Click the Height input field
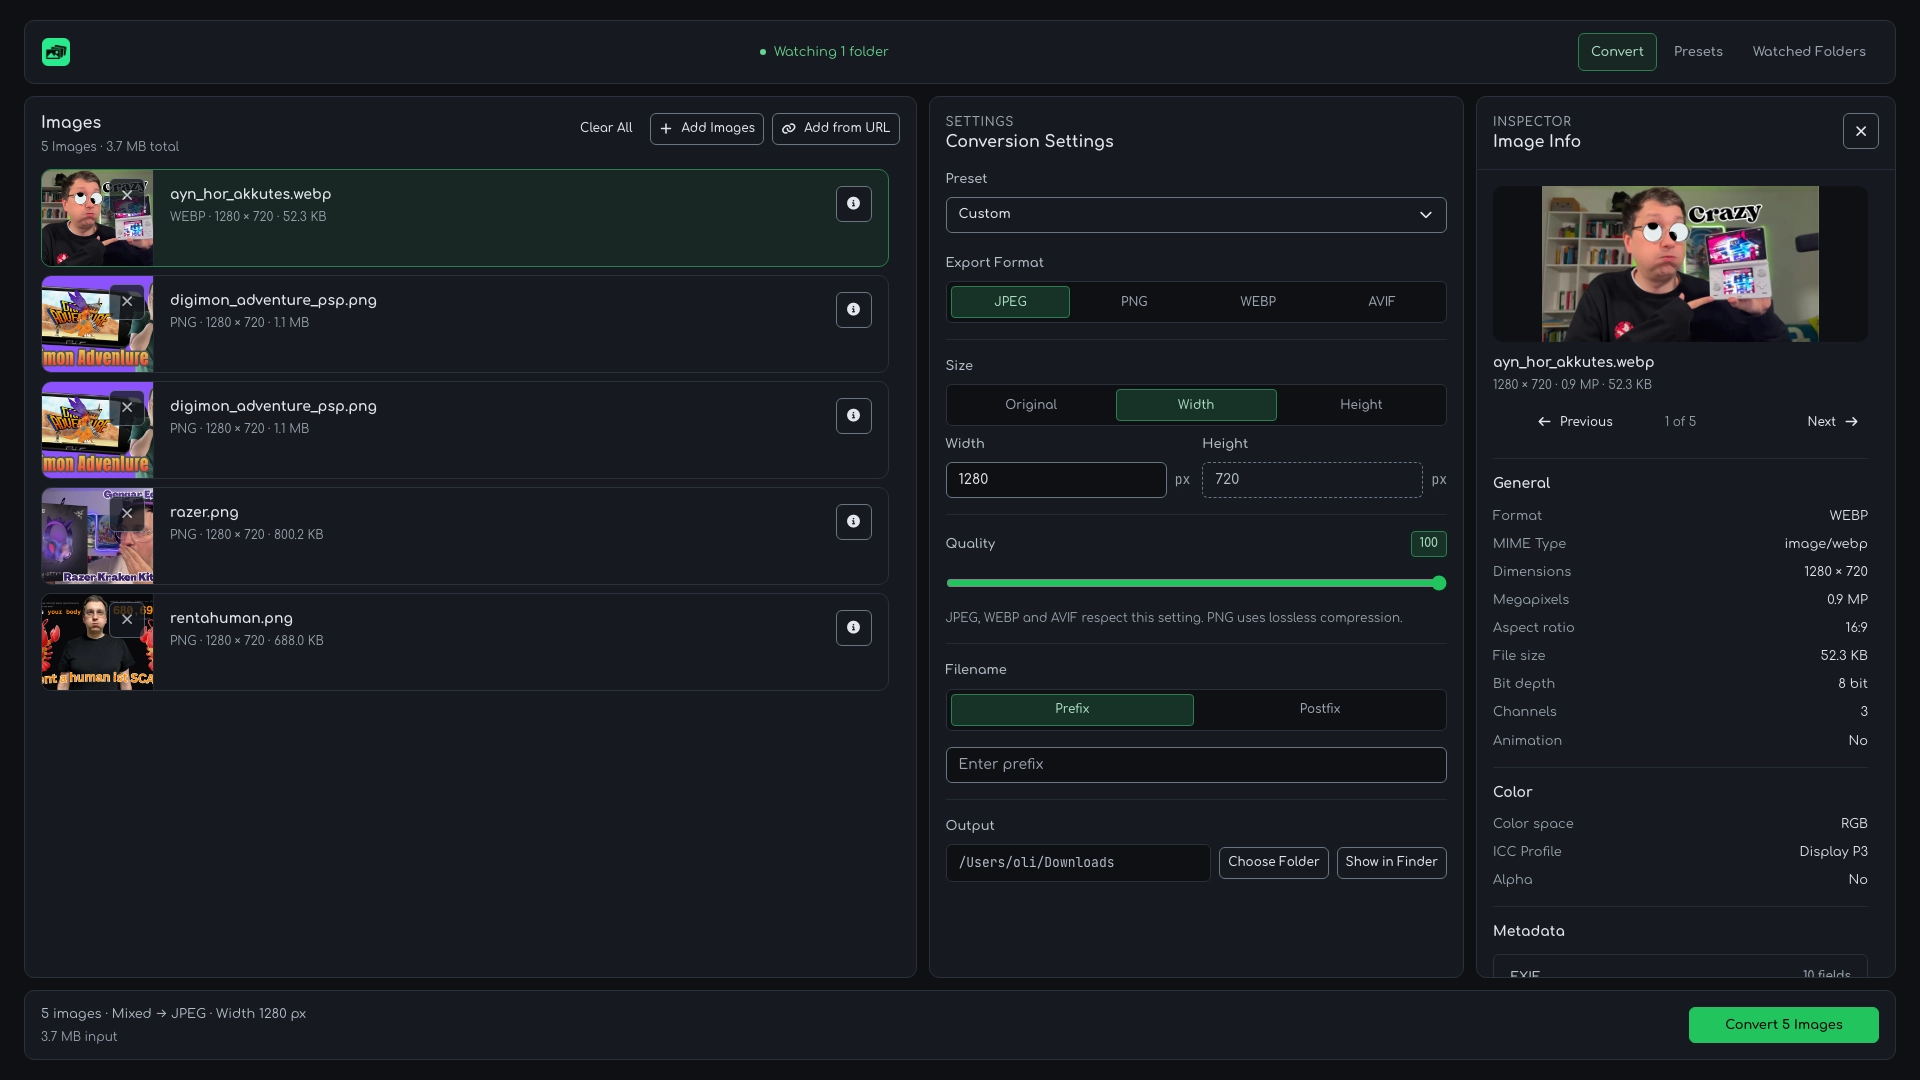Image resolution: width=1920 pixels, height=1080 pixels. click(x=1312, y=480)
